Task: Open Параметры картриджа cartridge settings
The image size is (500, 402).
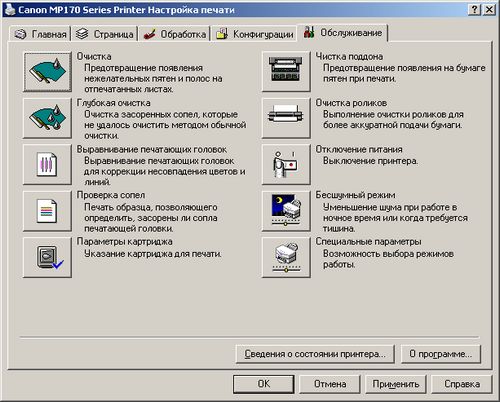Action: 47,257
